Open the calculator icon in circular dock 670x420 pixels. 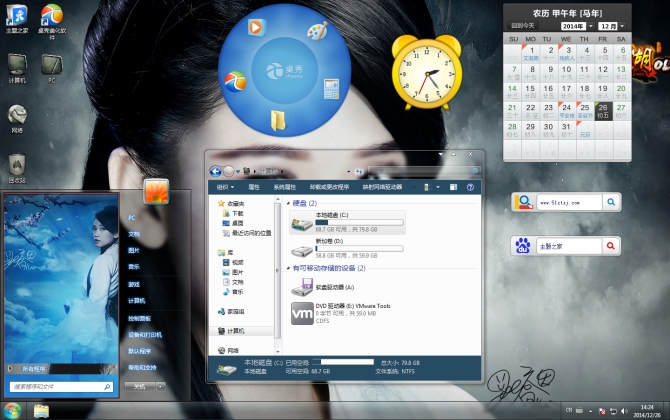332,89
